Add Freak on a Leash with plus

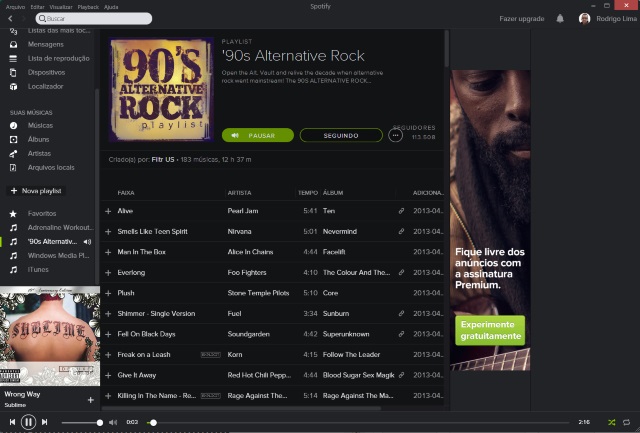[108, 355]
